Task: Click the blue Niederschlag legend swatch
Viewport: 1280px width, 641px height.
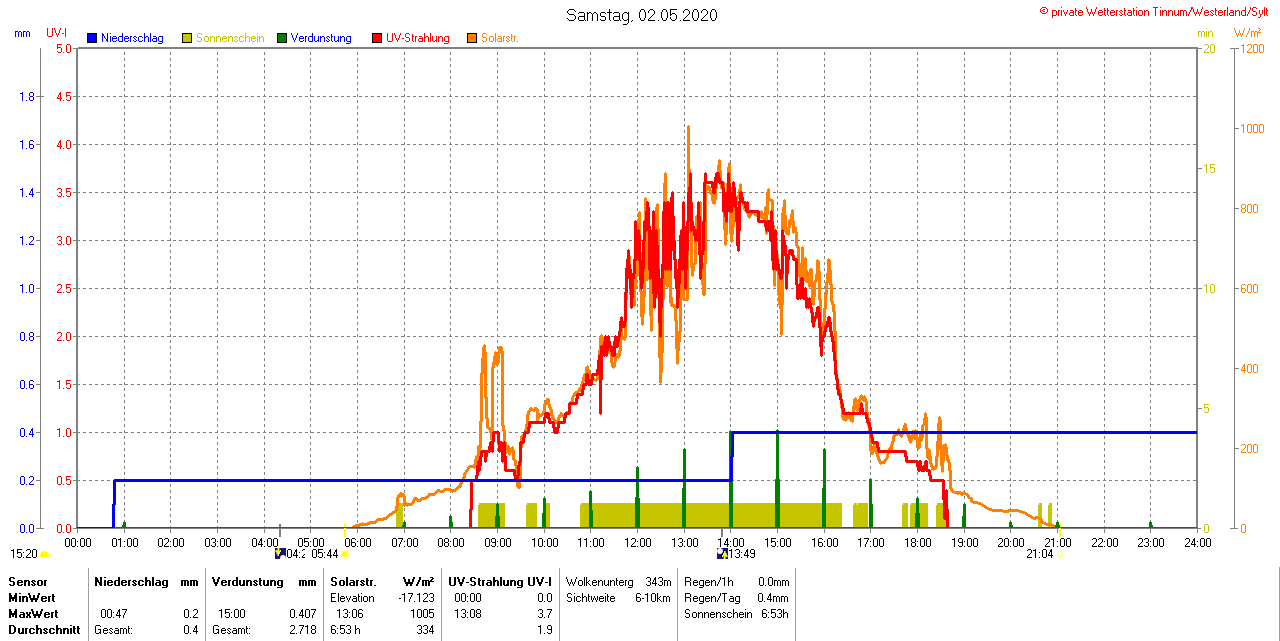Action: pyautogui.click(x=92, y=38)
